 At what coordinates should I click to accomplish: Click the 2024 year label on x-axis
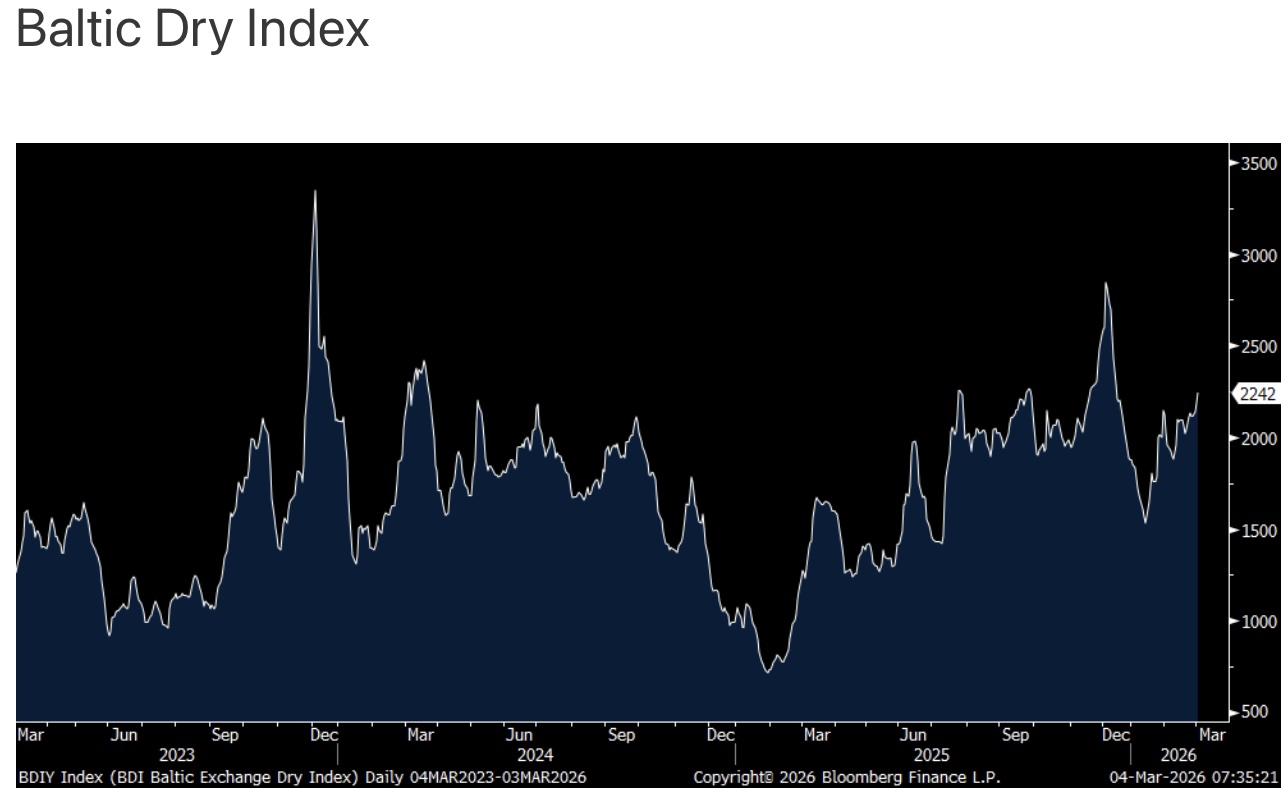point(535,755)
